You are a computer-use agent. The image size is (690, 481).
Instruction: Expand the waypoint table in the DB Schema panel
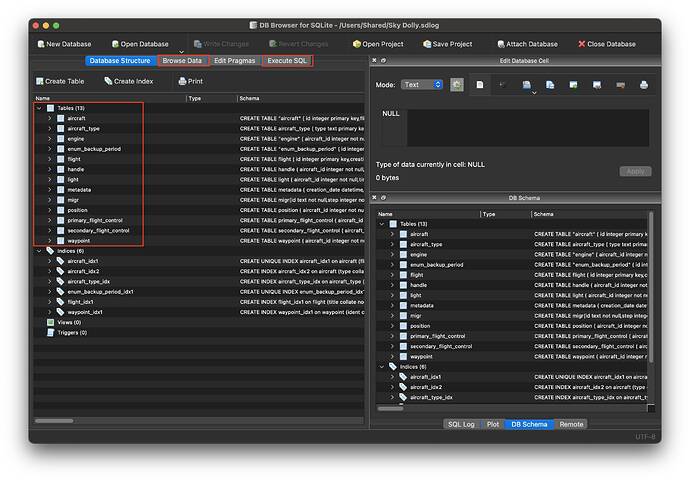(x=392, y=356)
